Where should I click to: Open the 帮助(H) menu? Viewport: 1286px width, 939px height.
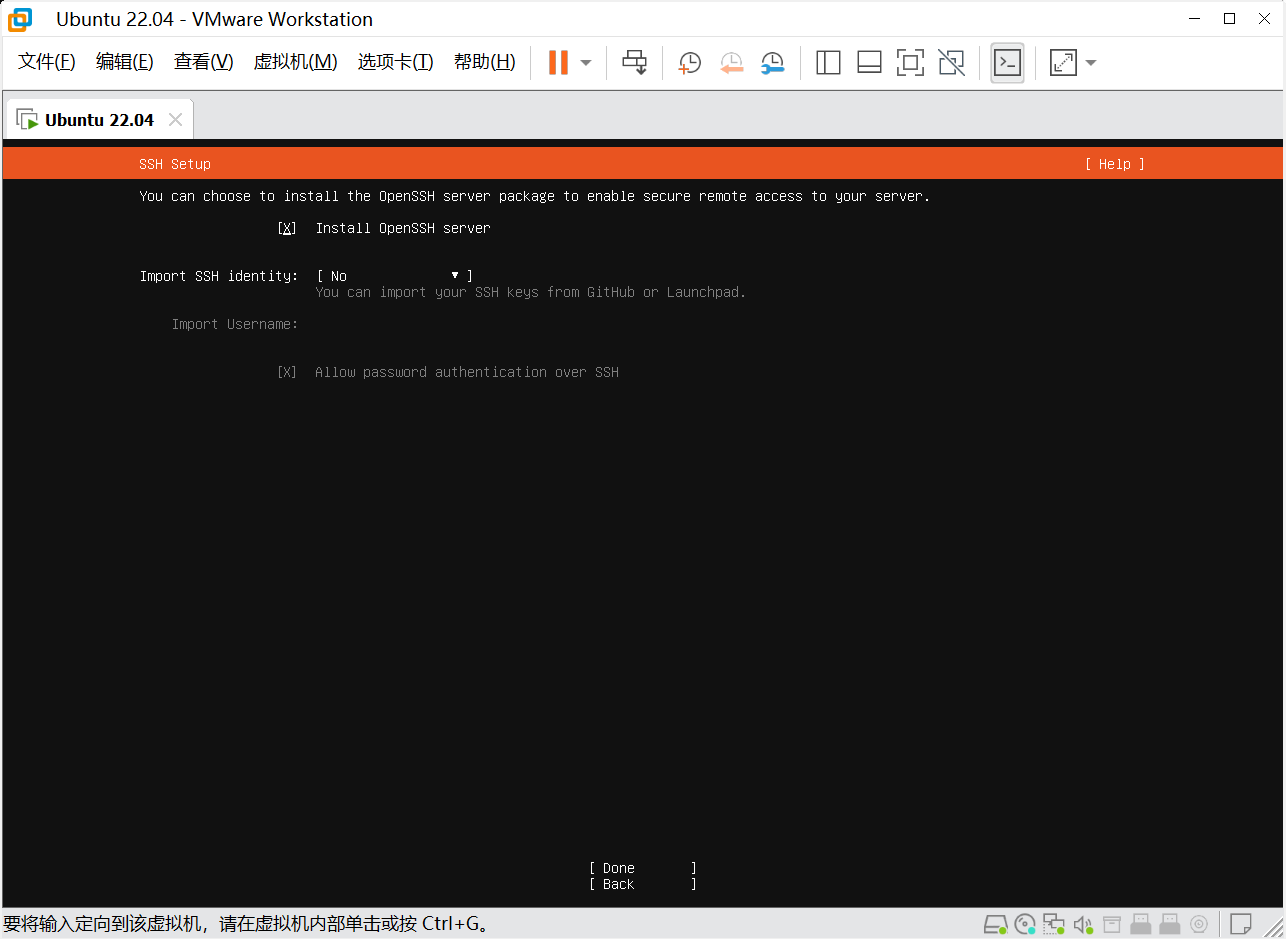(x=485, y=62)
